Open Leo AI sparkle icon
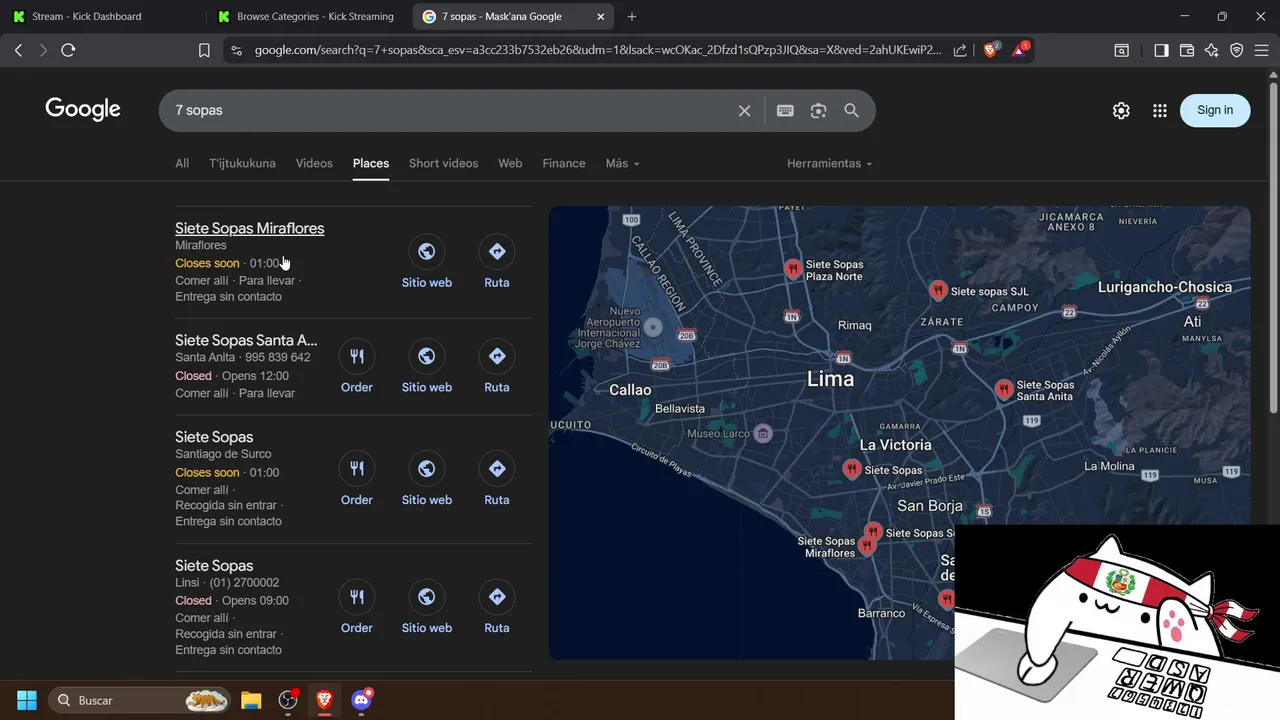 (x=1212, y=50)
